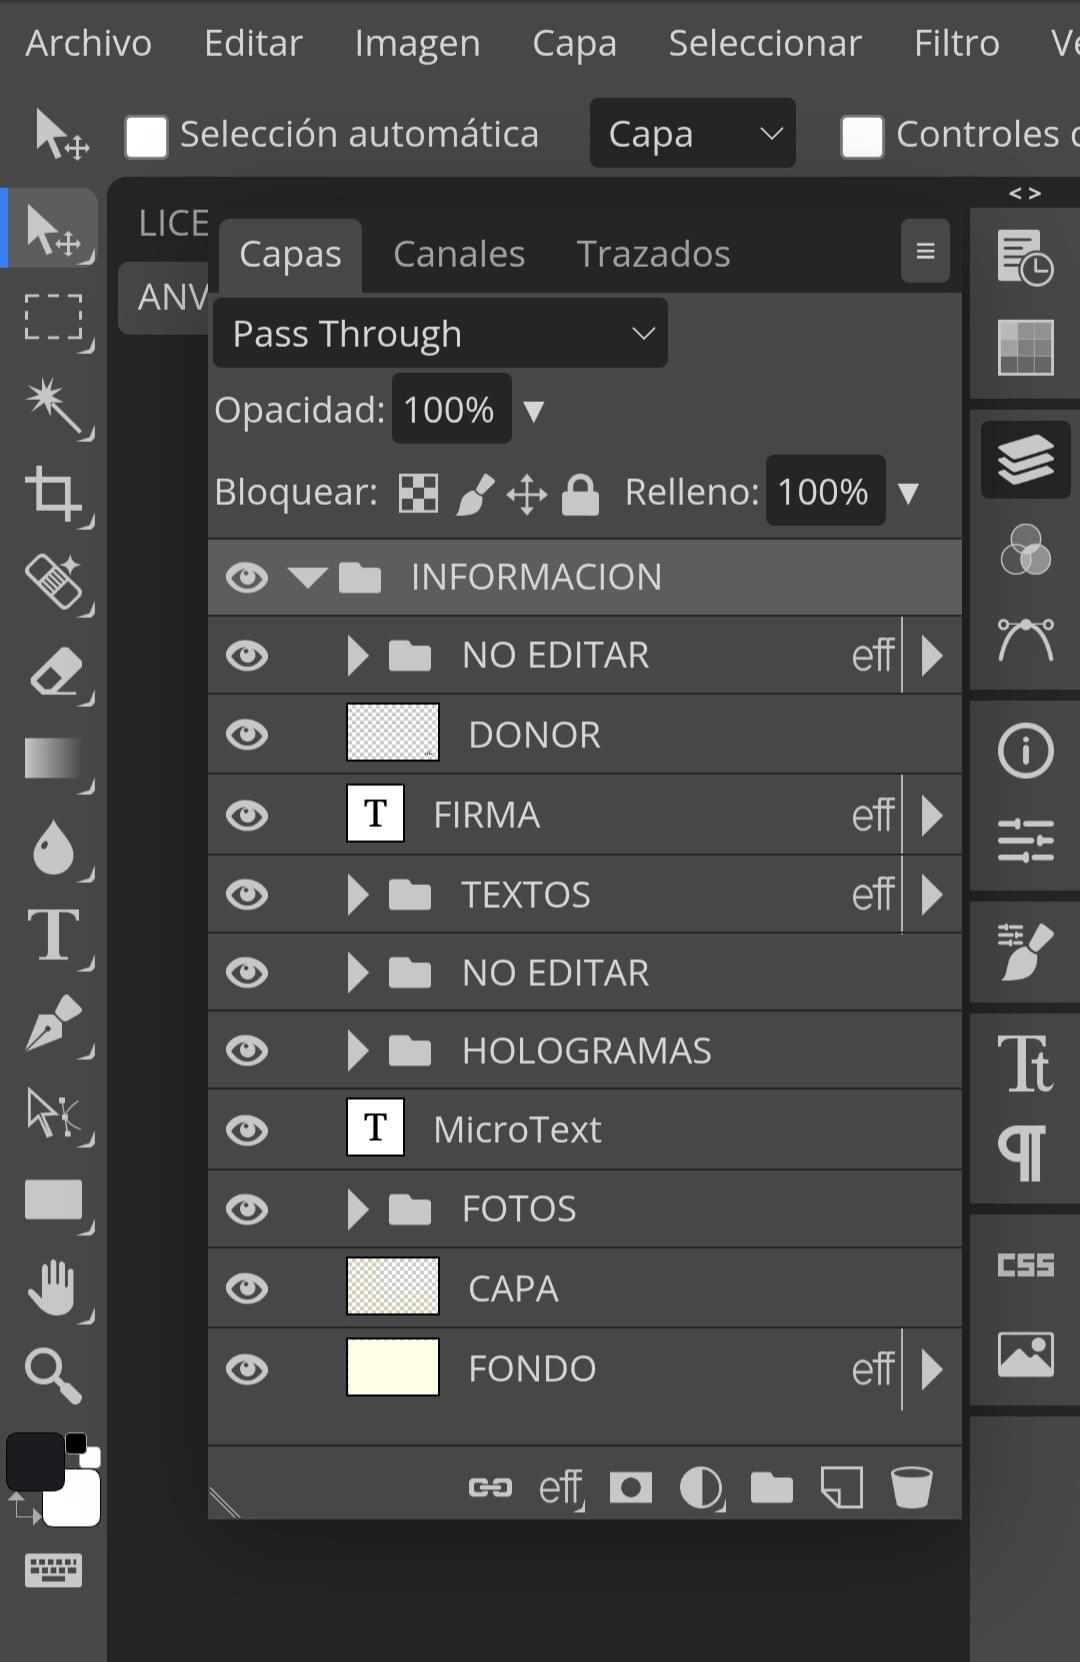Open the Properties sliders panel icon

pos(1026,840)
